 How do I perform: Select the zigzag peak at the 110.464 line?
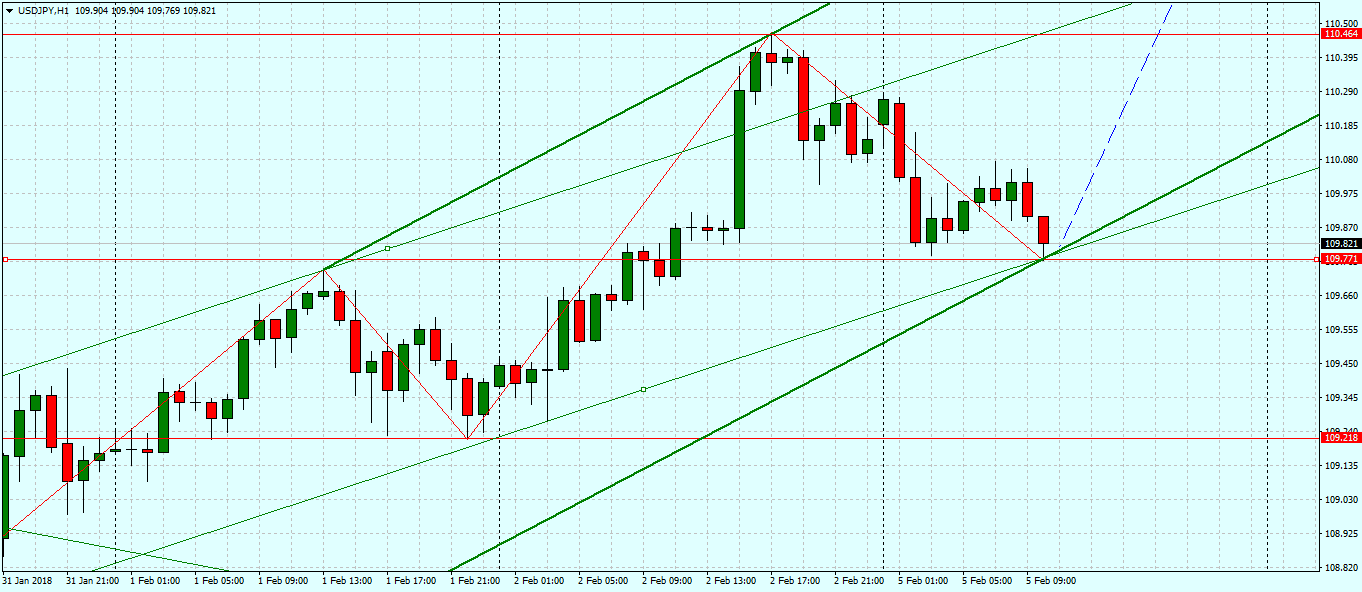point(771,34)
